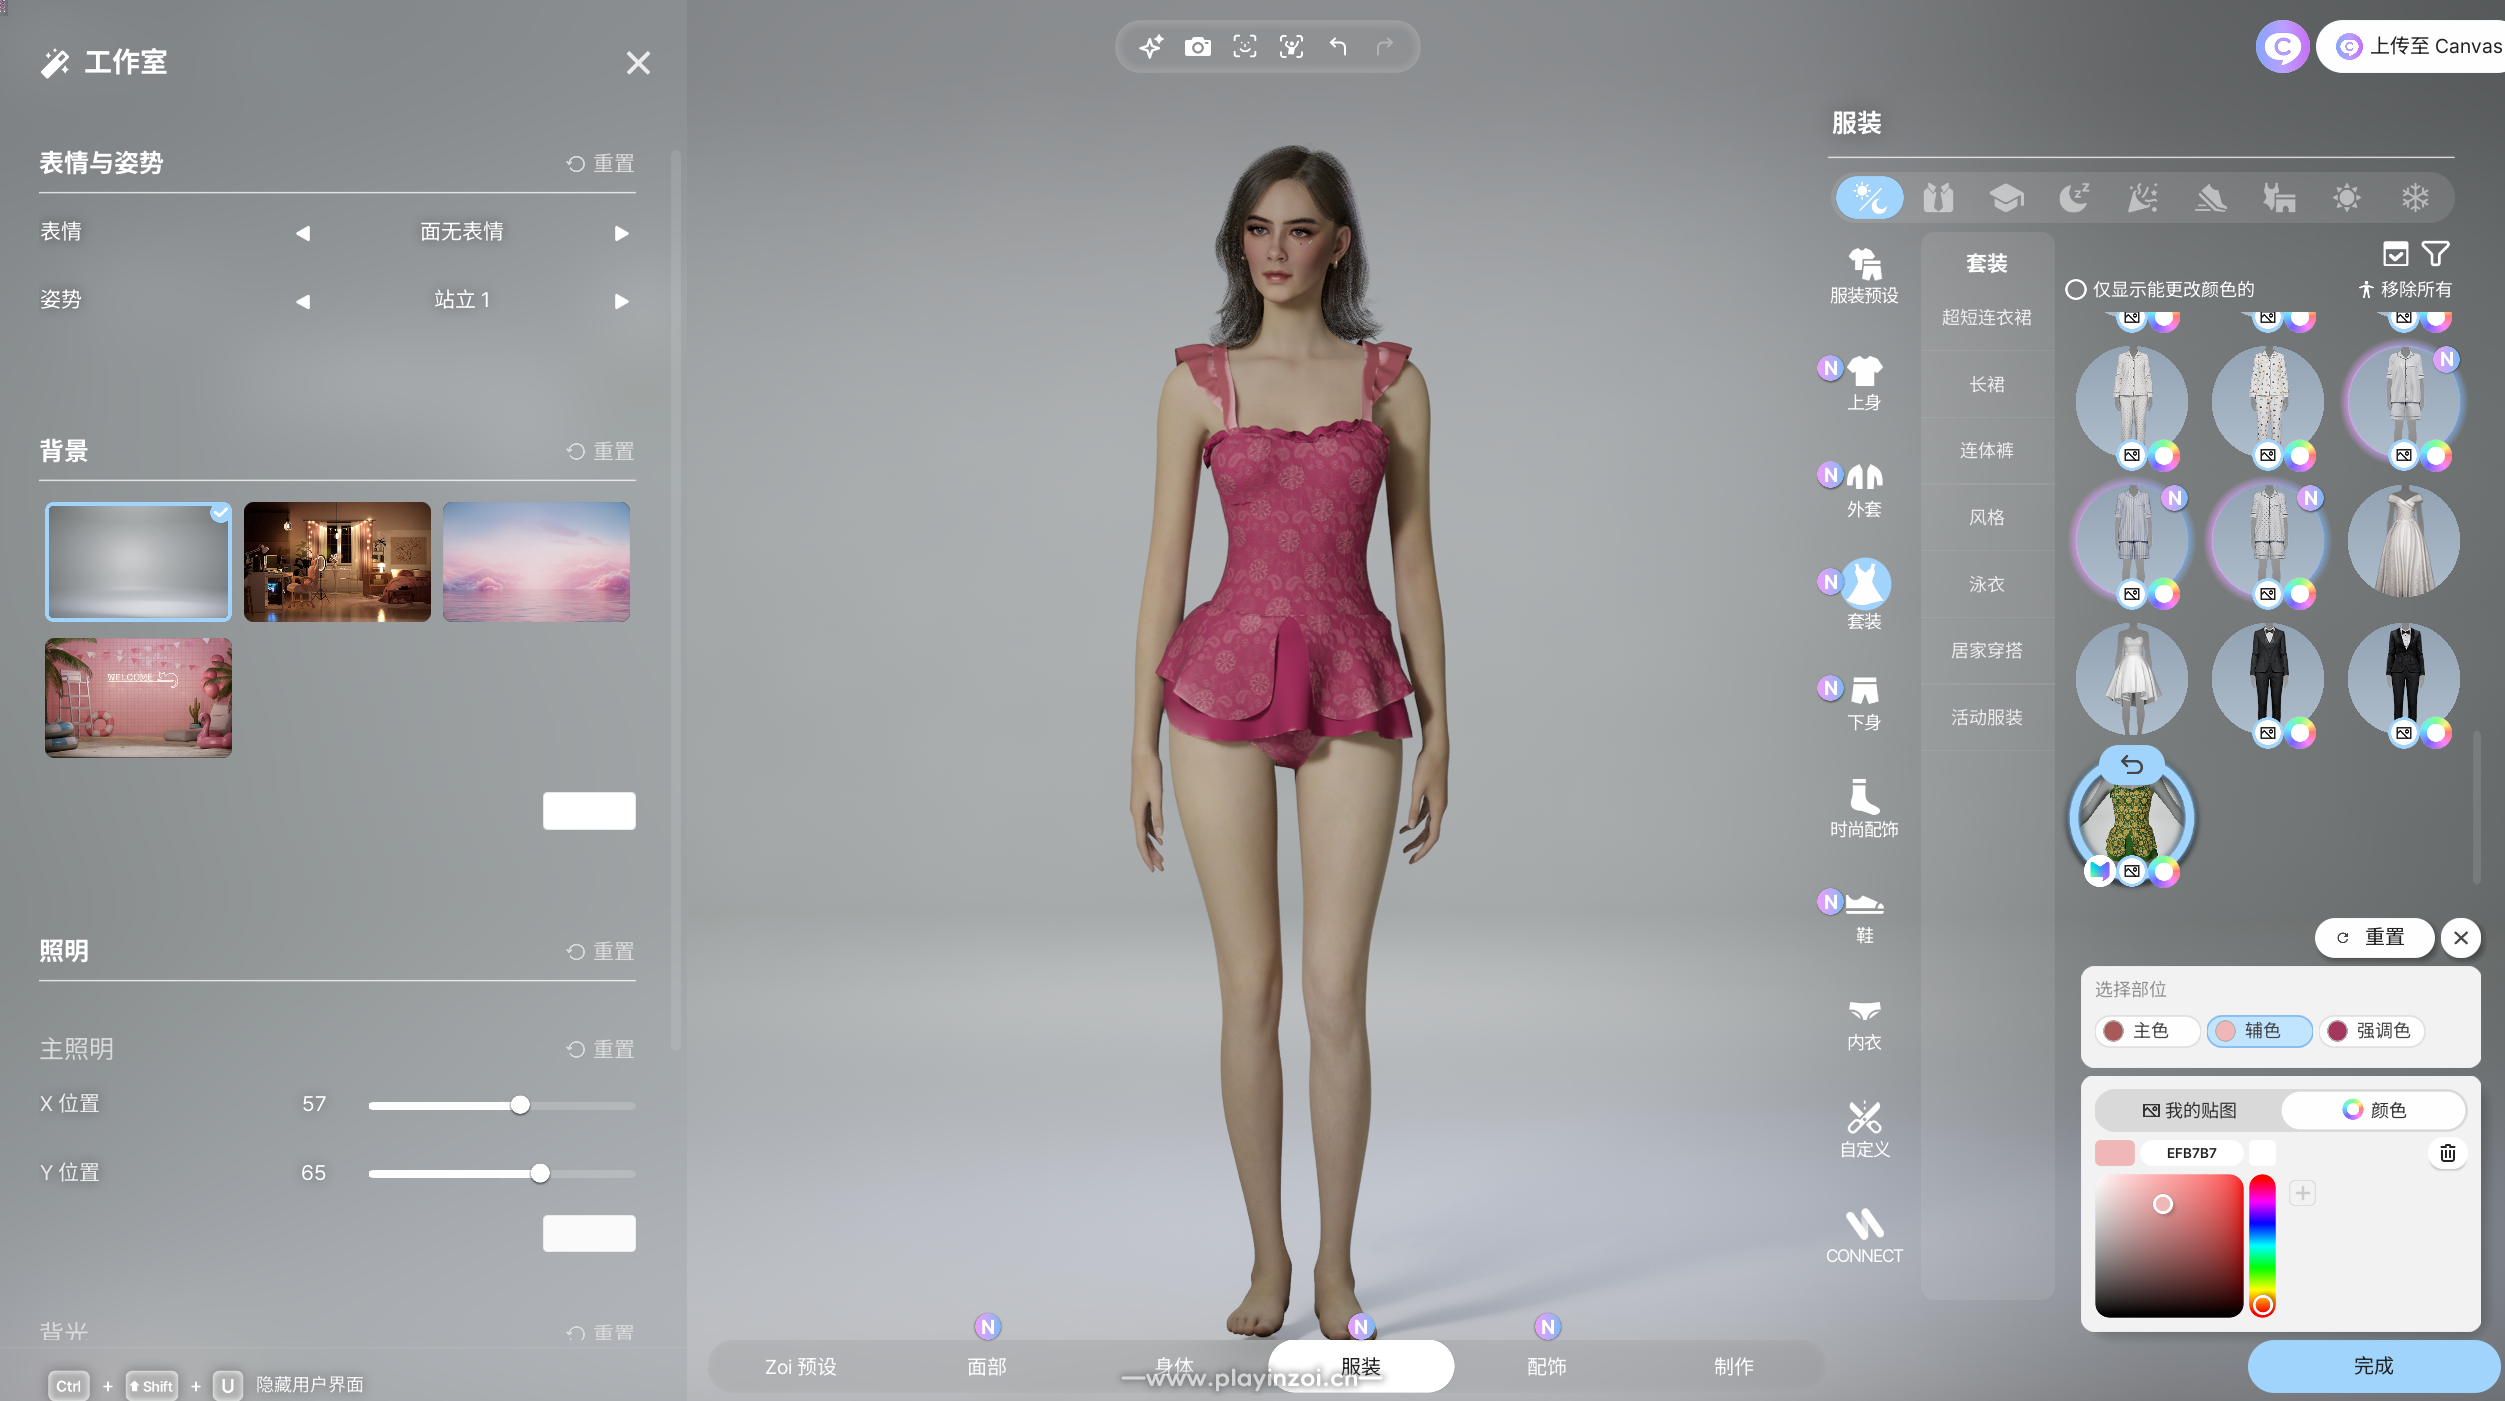
Task: Enable 仅显示能更改颜色的 radio option
Action: click(2076, 290)
